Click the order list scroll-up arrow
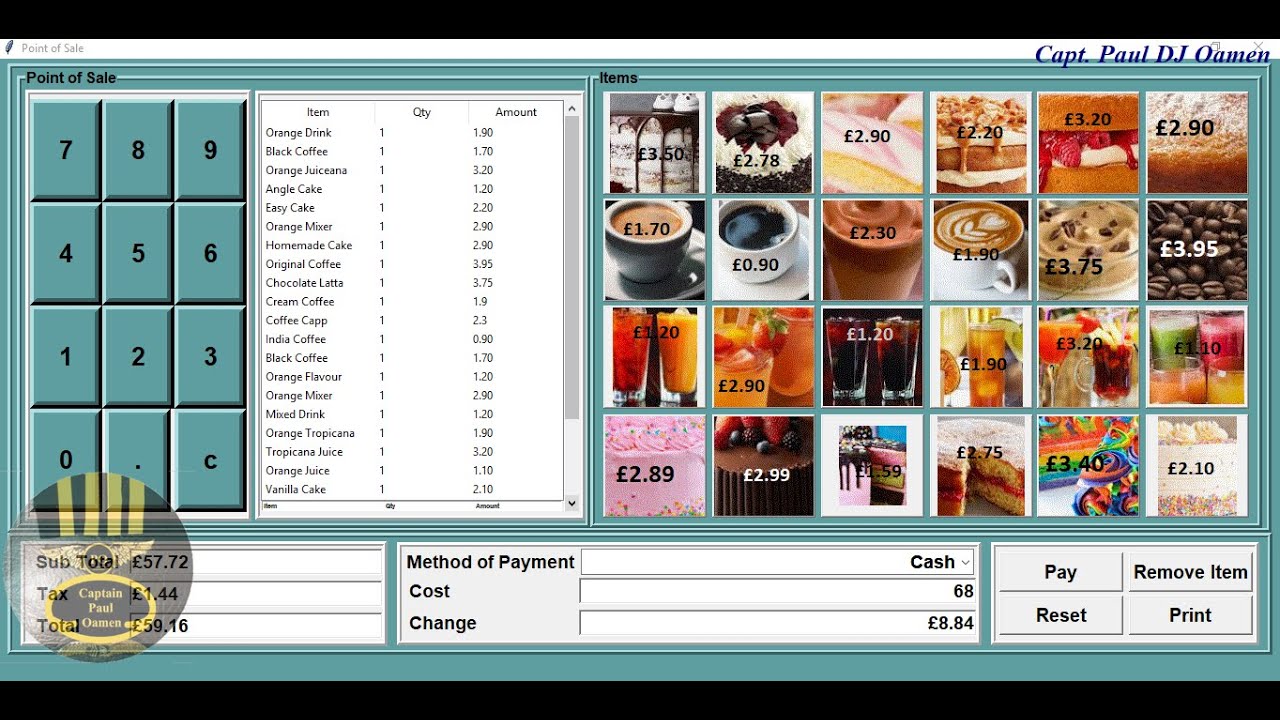 point(572,109)
